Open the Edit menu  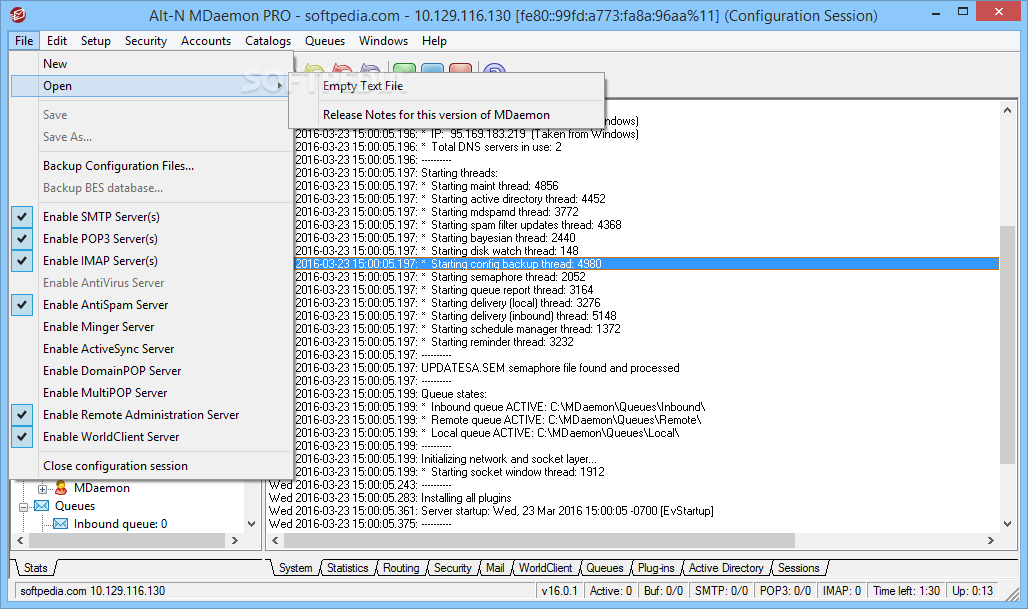click(x=56, y=41)
